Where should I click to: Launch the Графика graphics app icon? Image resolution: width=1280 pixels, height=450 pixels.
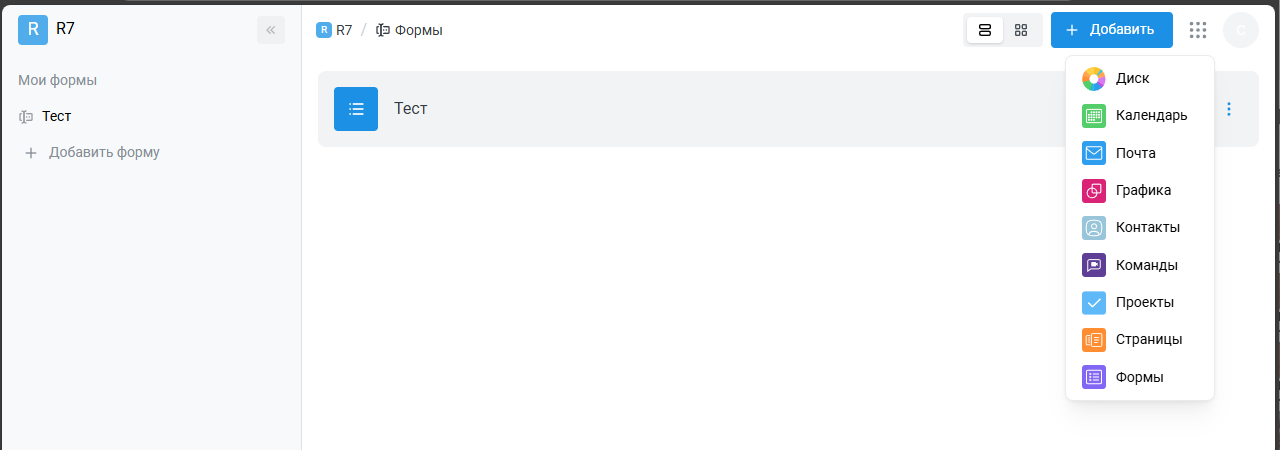[1094, 190]
